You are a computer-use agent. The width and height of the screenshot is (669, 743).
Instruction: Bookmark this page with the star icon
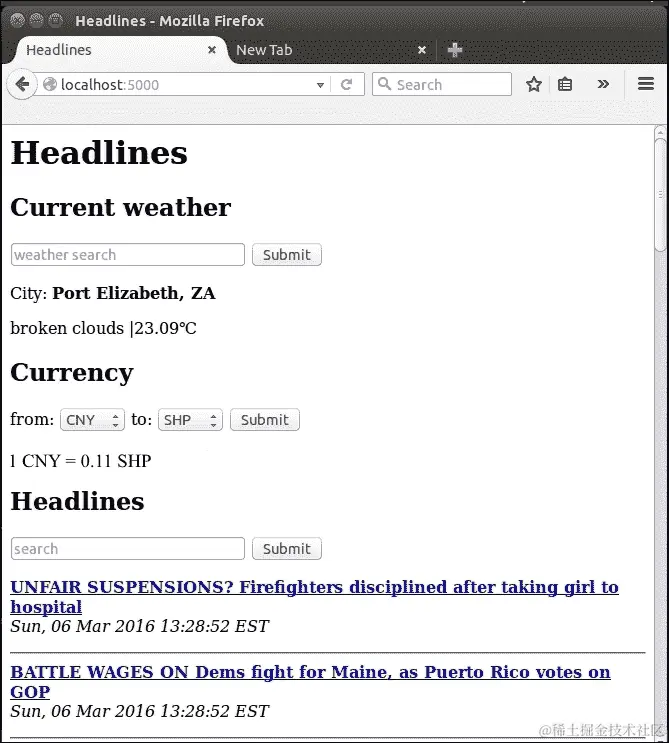533,84
